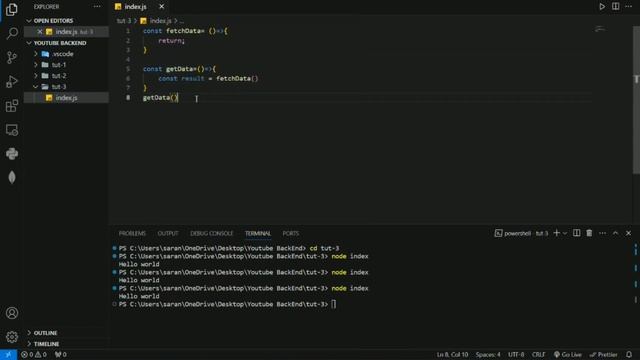
Task: Collapse the tut-3 folder
Action: (x=59, y=87)
